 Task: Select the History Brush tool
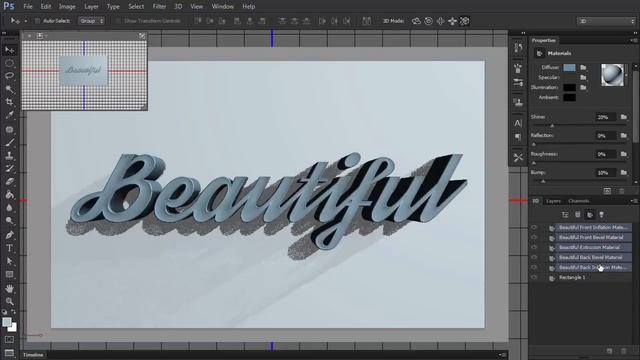click(x=9, y=169)
